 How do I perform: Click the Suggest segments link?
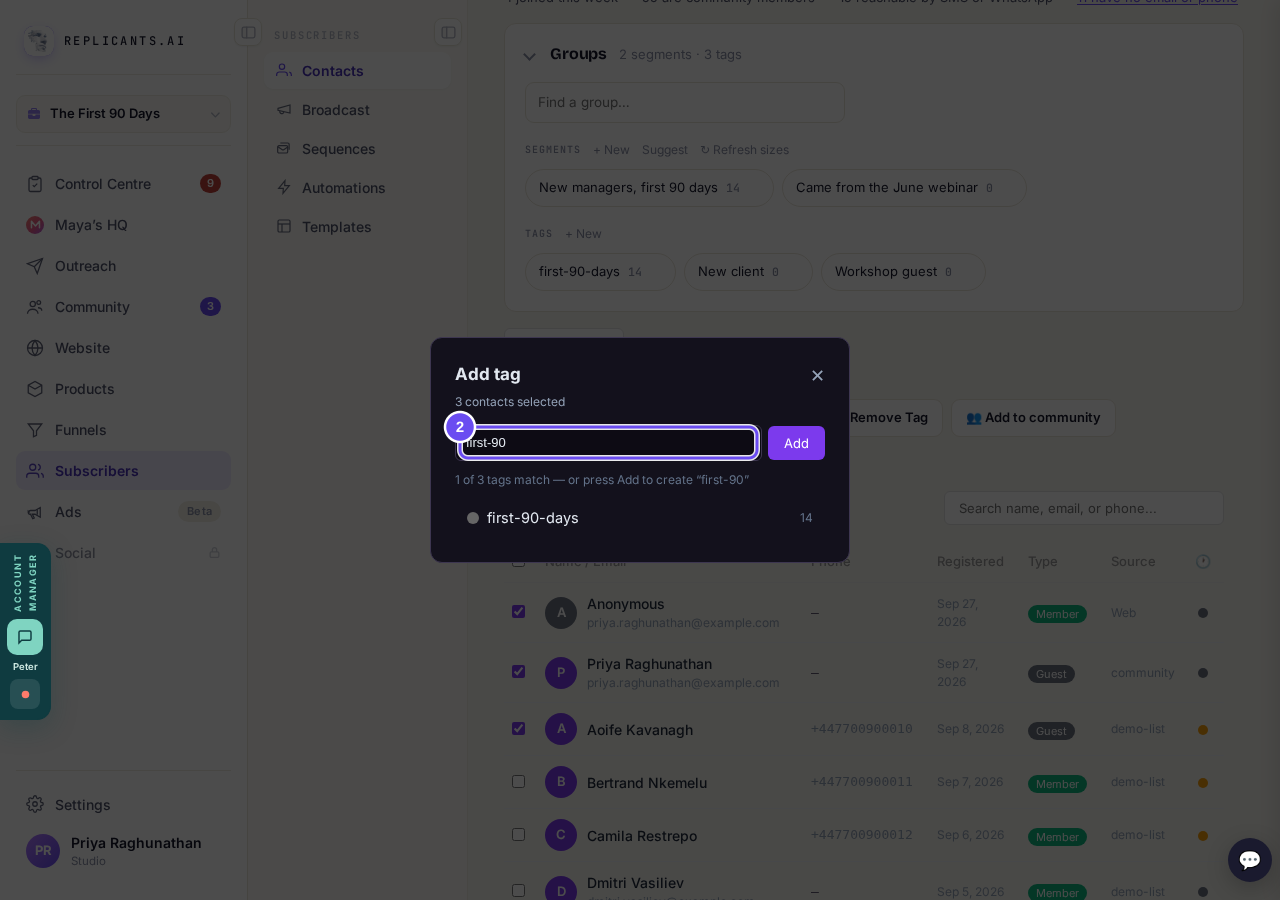pyautogui.click(x=665, y=150)
